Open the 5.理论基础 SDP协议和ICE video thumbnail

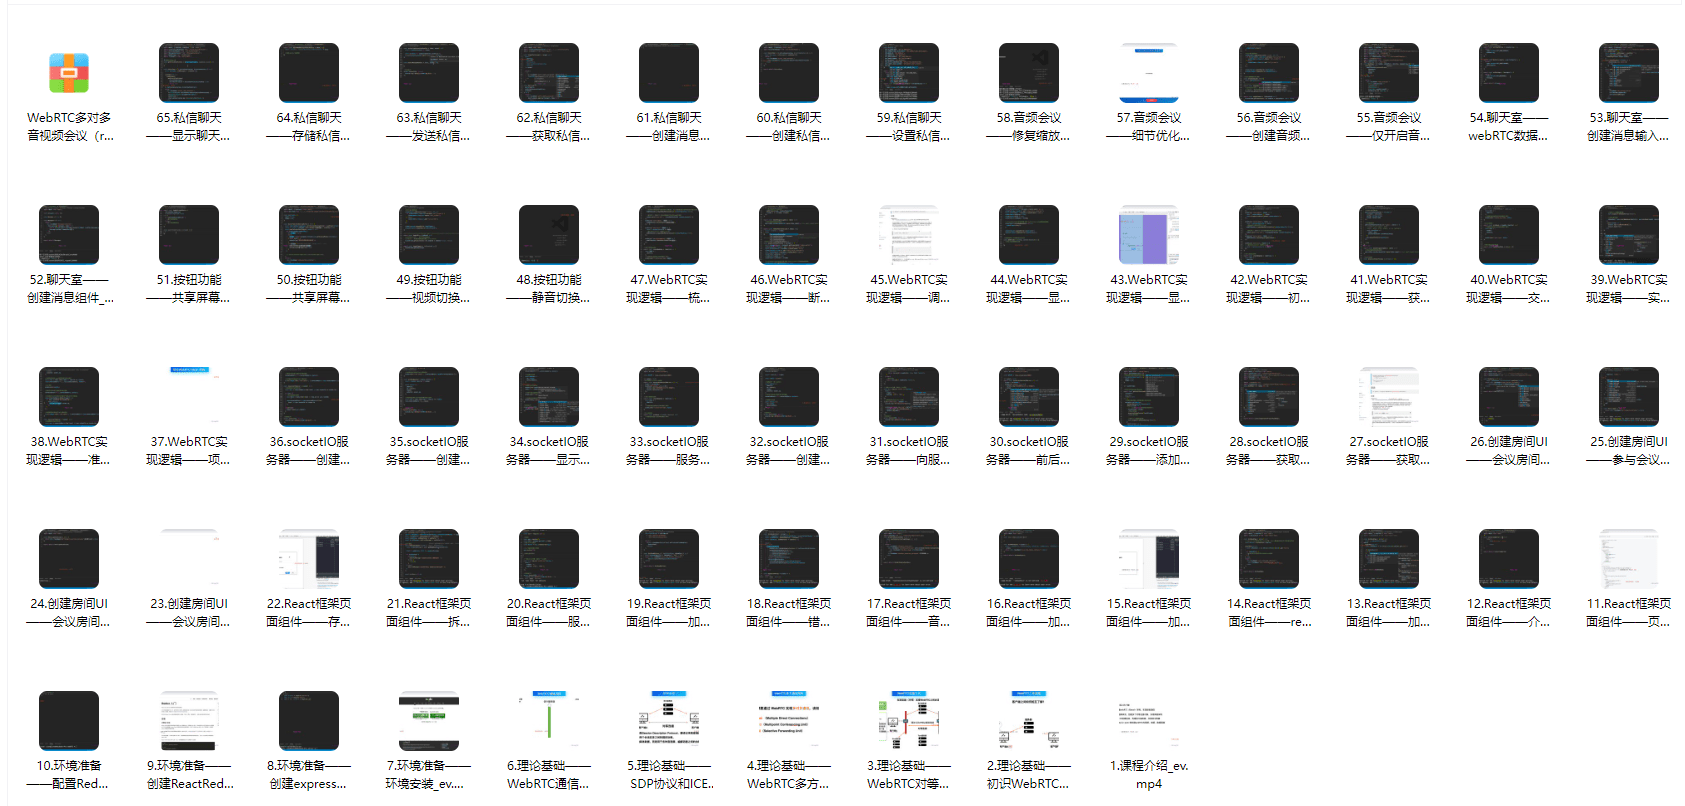tap(668, 721)
